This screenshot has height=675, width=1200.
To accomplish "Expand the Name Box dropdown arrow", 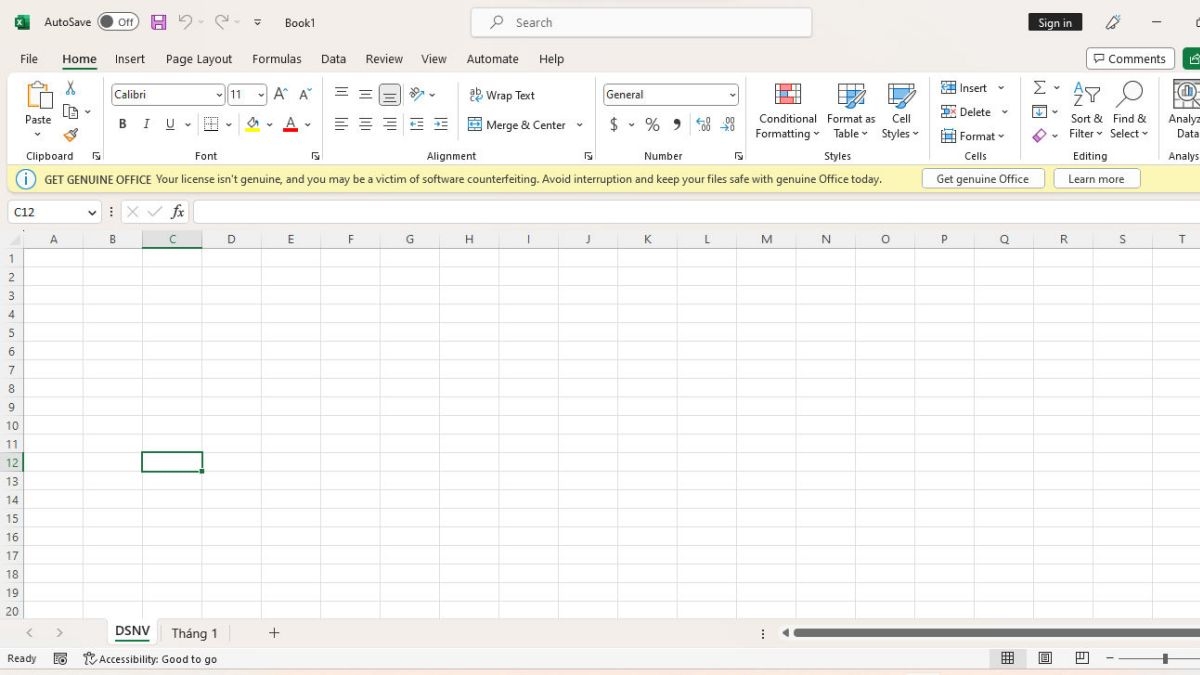I will coord(92,212).
